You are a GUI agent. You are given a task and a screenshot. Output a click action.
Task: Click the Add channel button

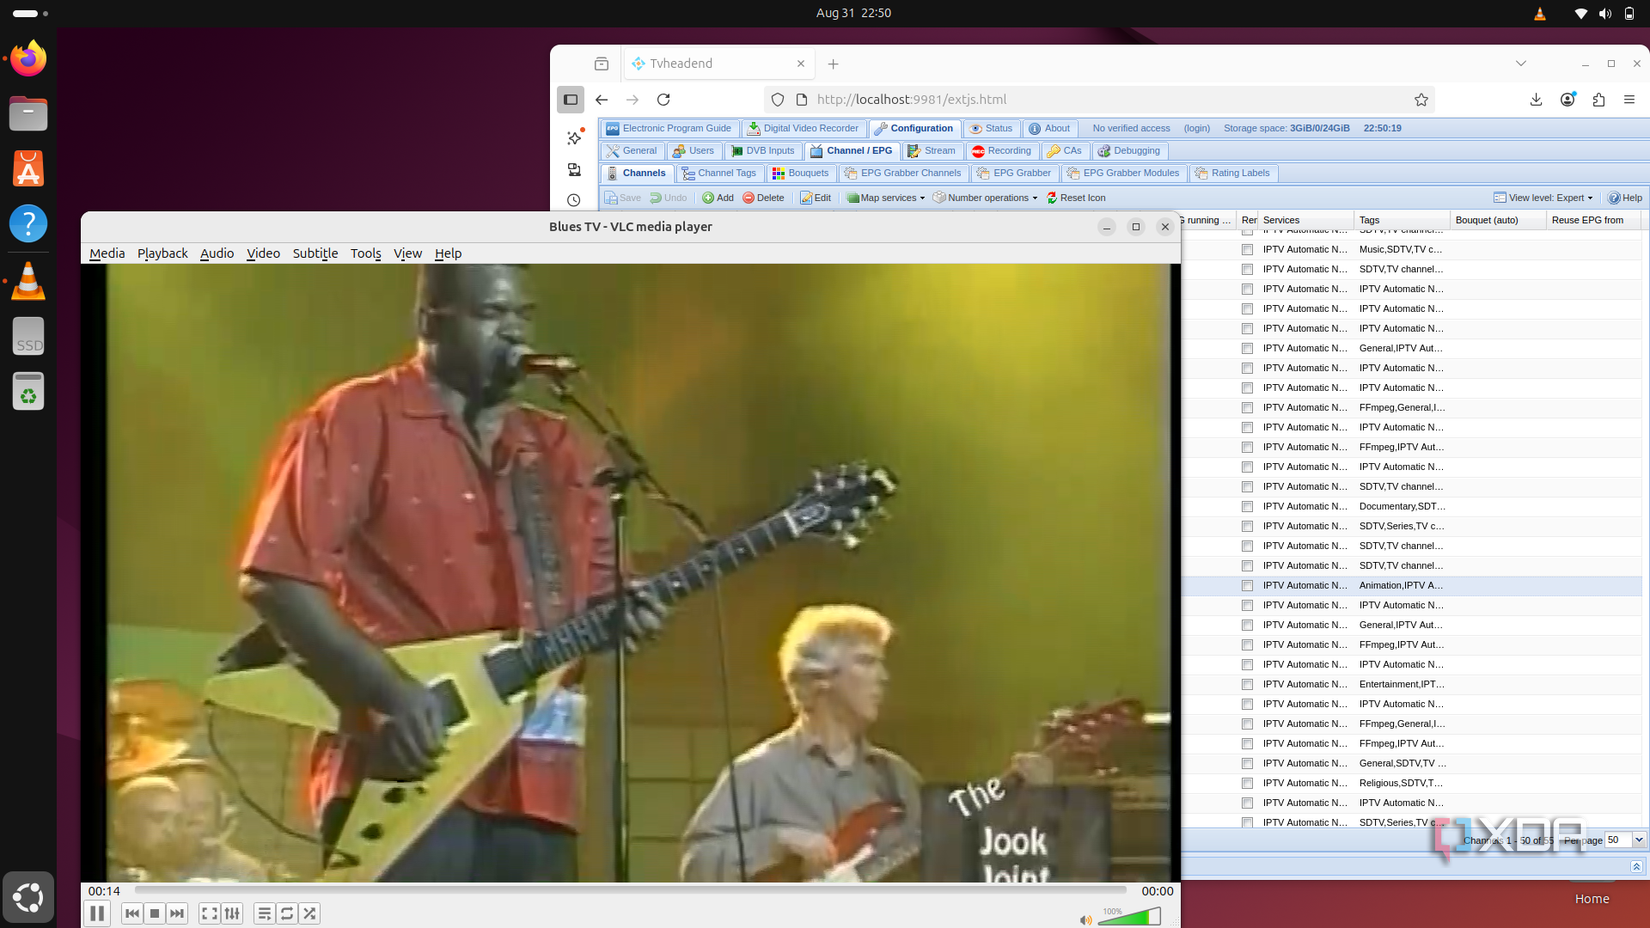click(718, 198)
